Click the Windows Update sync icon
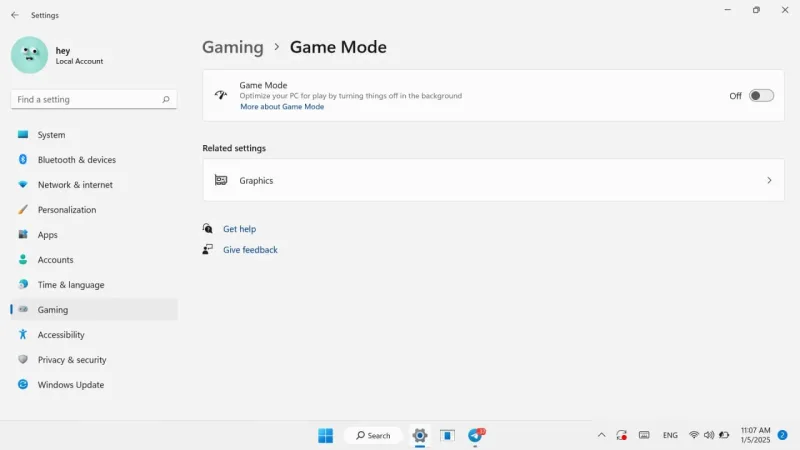The image size is (800, 450). pos(23,384)
